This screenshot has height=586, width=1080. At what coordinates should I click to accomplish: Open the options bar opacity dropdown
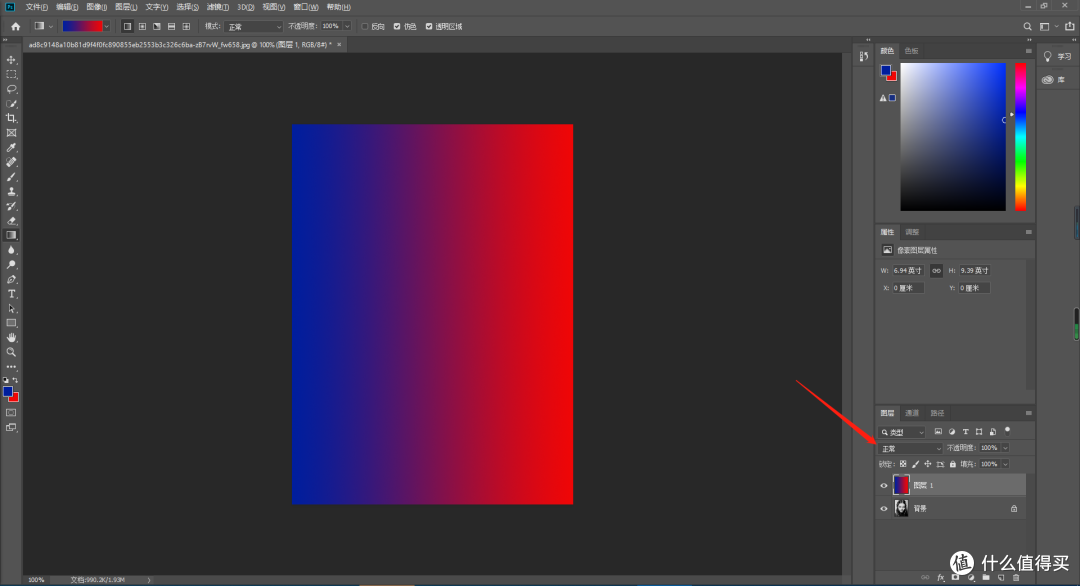click(347, 26)
